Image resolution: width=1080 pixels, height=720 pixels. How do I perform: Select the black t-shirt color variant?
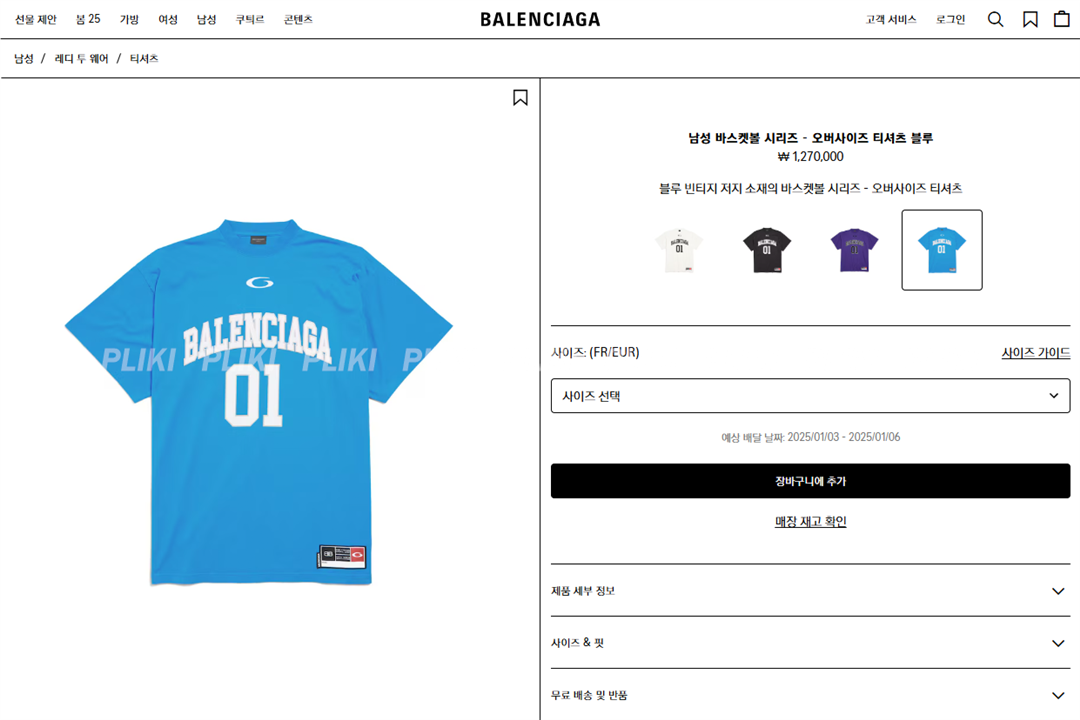767,250
